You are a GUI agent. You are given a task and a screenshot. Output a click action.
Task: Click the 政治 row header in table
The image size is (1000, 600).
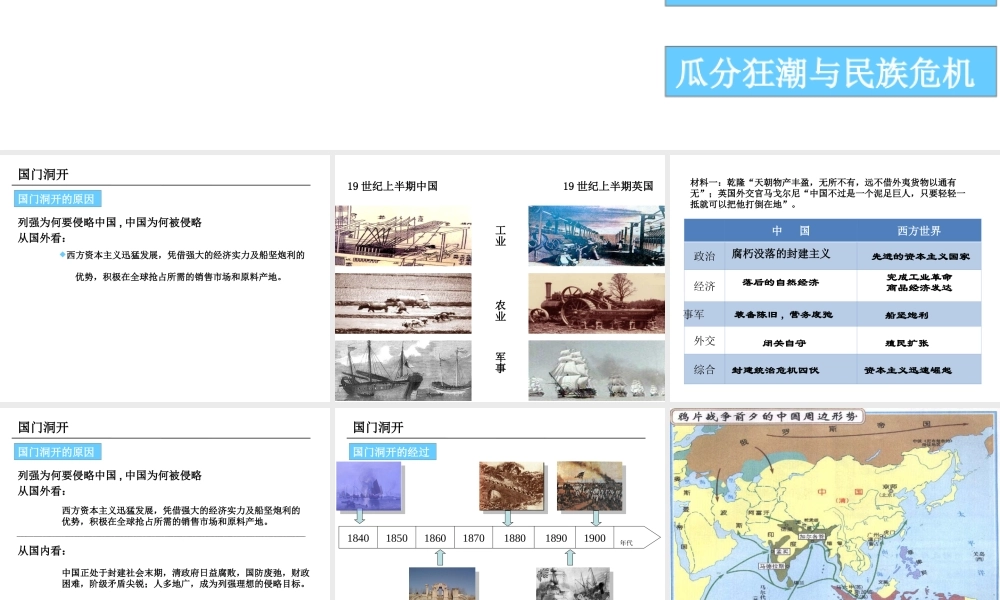coord(705,256)
